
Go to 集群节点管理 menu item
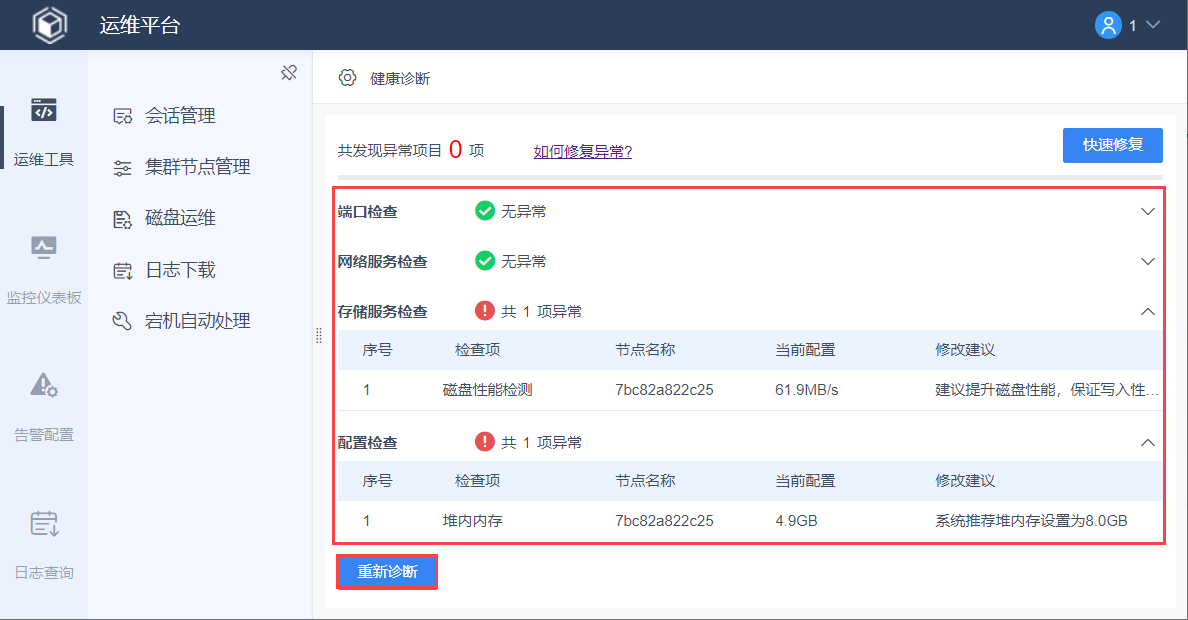tap(197, 167)
